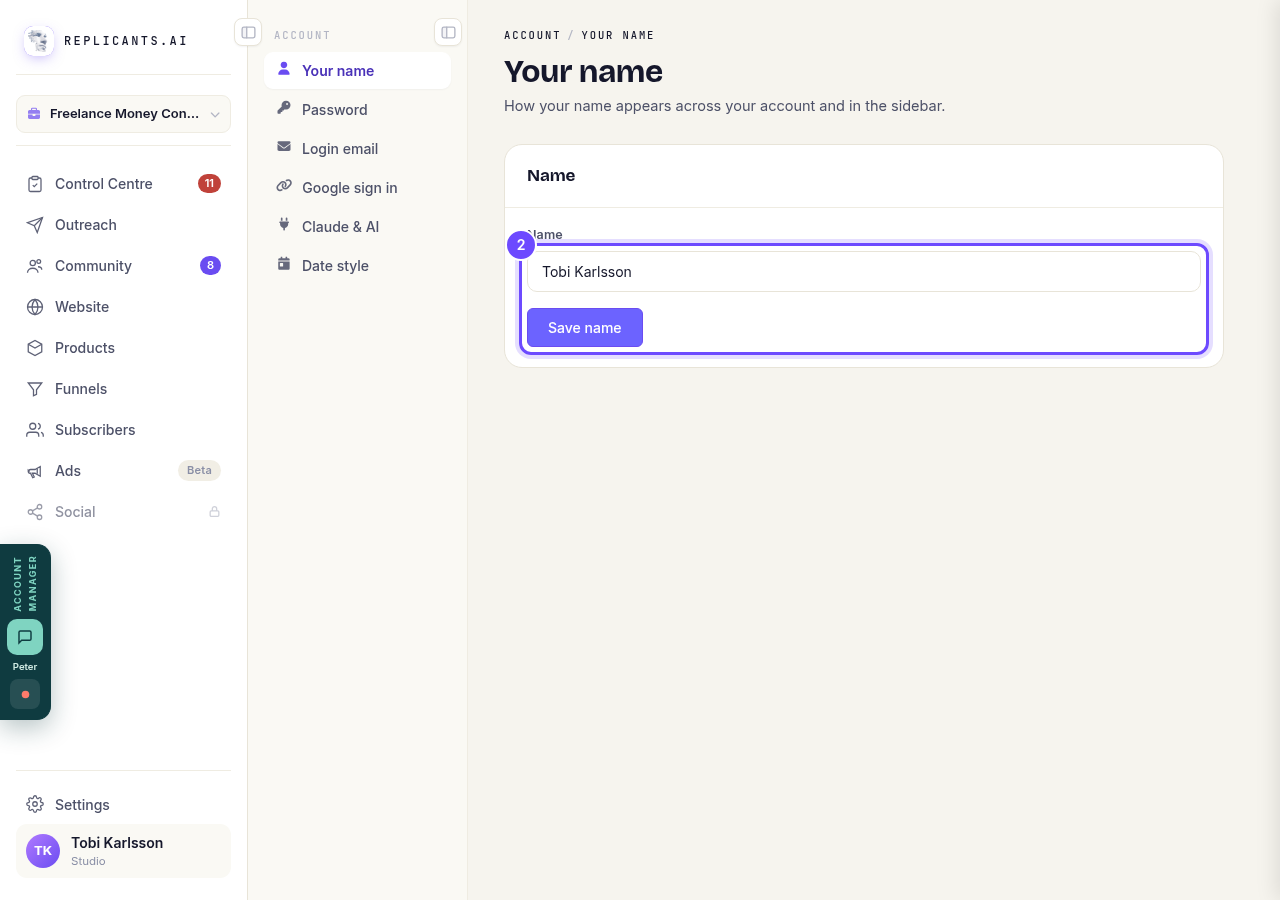Open the Freelance Money workspace dropdown
Image resolution: width=1280 pixels, height=900 pixels.
(123, 114)
